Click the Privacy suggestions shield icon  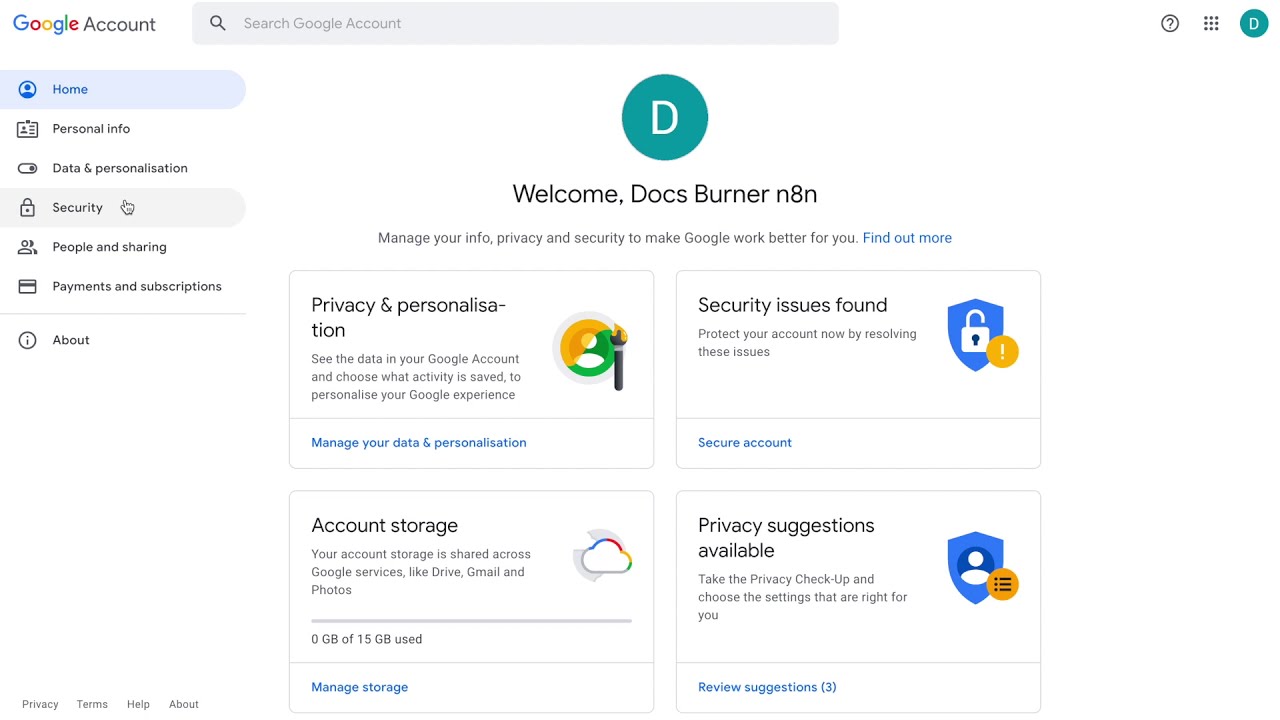[982, 568]
